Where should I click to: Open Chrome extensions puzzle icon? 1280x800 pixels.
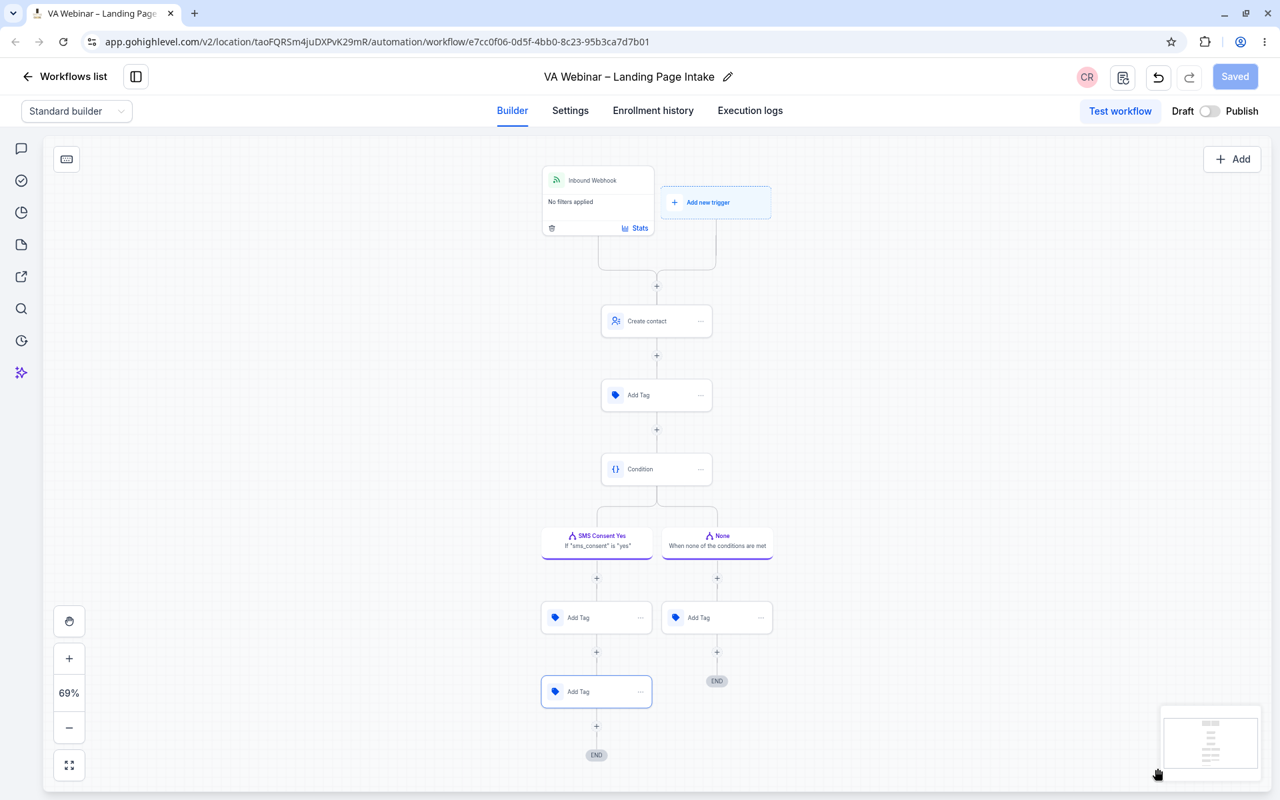point(1205,42)
